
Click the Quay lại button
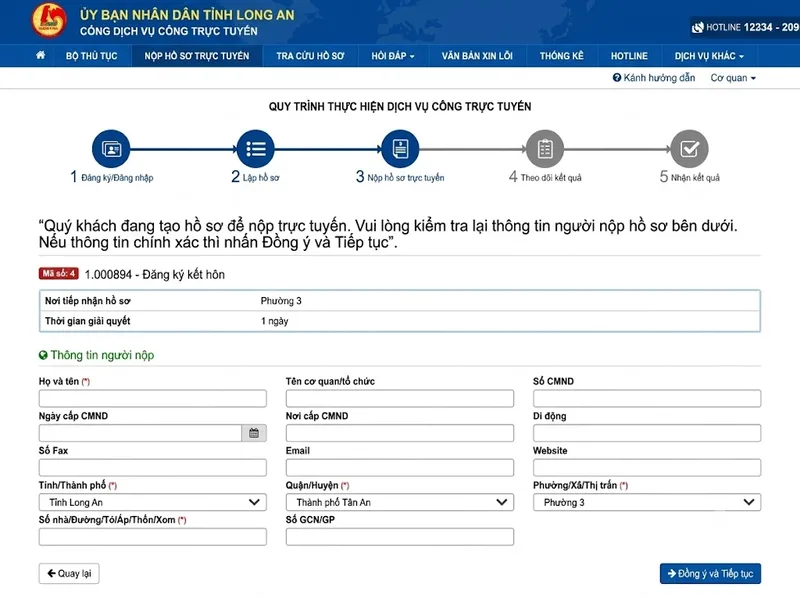tap(69, 574)
